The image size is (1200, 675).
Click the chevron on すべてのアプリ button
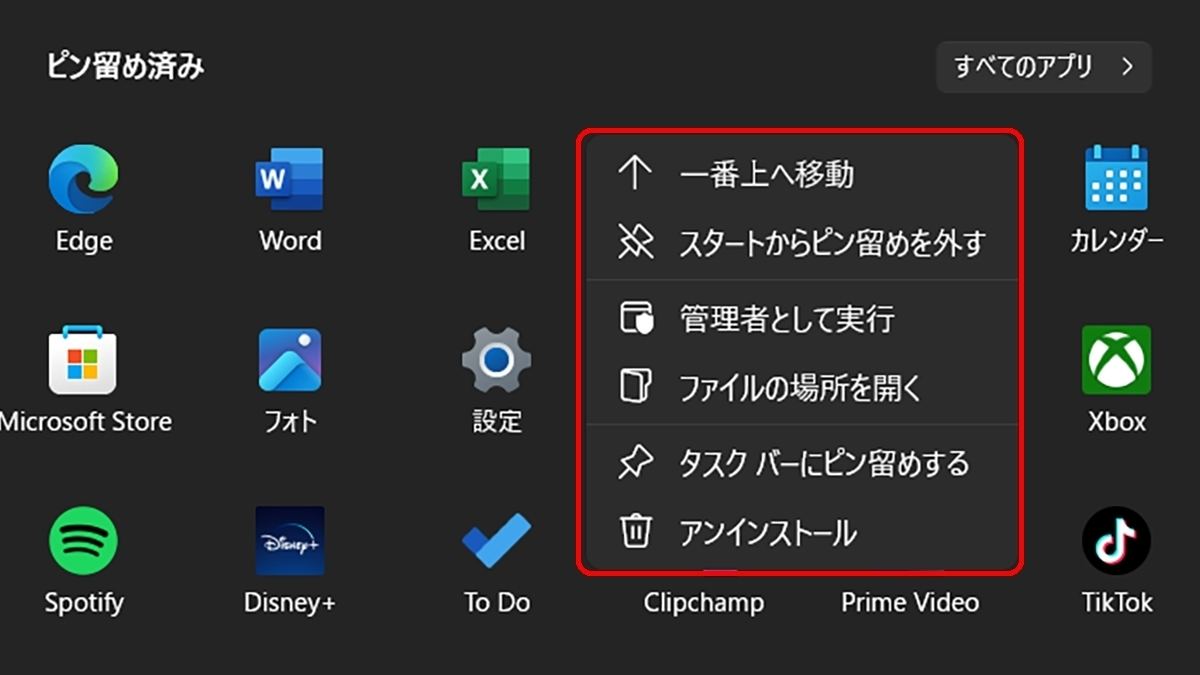click(1127, 67)
